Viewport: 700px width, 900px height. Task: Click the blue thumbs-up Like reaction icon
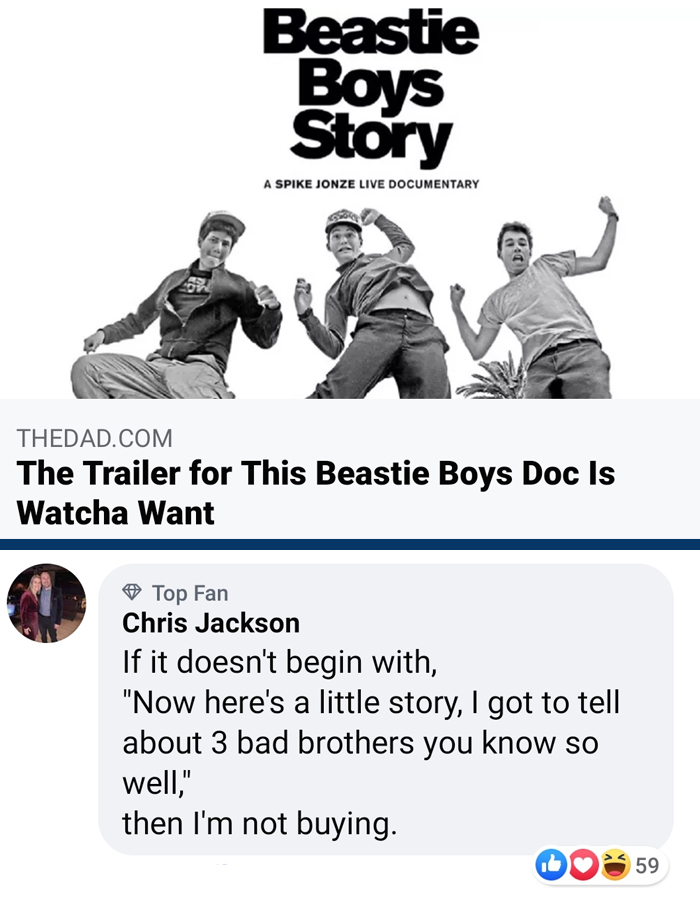pyautogui.click(x=551, y=865)
